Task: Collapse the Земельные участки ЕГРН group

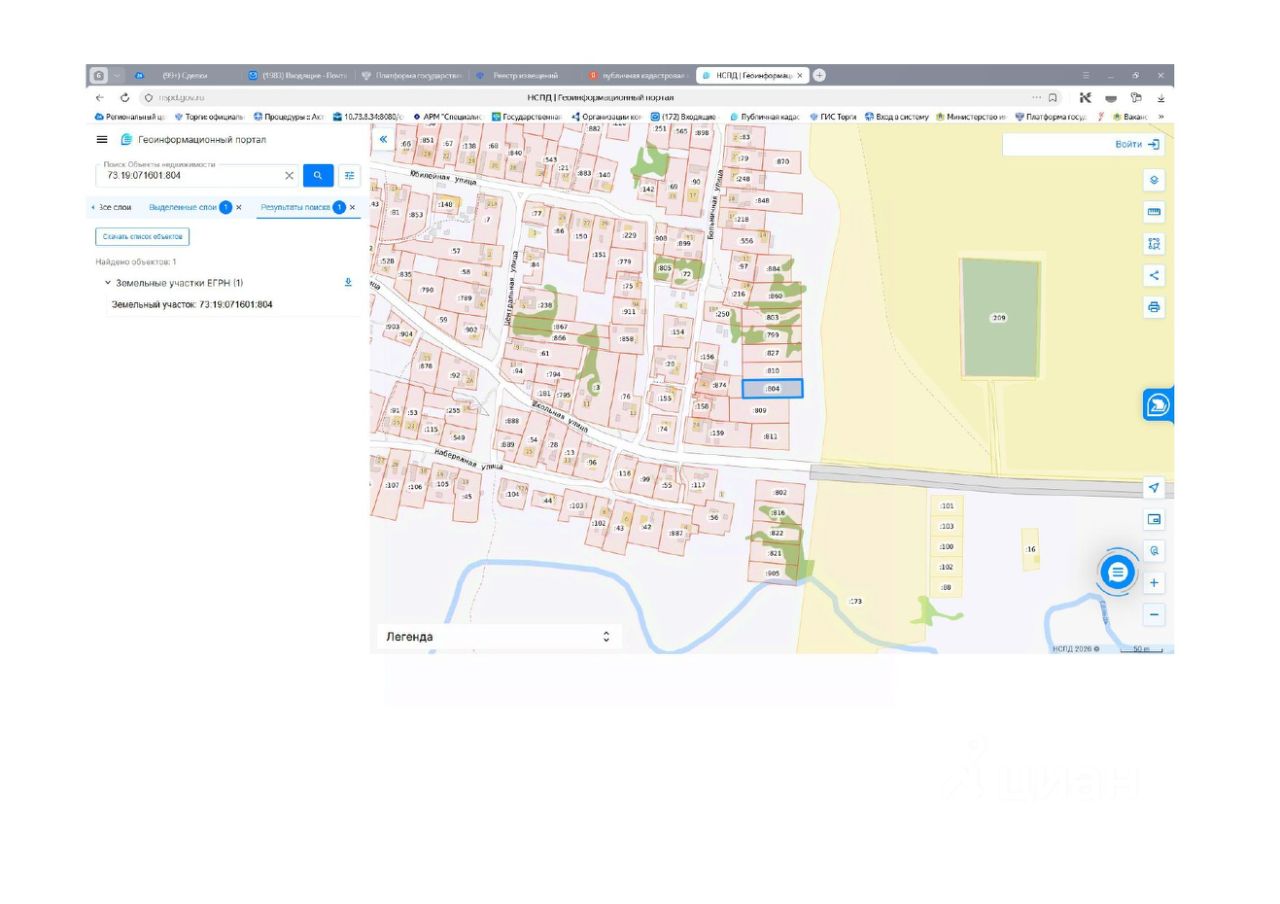Action: pyautogui.click(x=108, y=283)
